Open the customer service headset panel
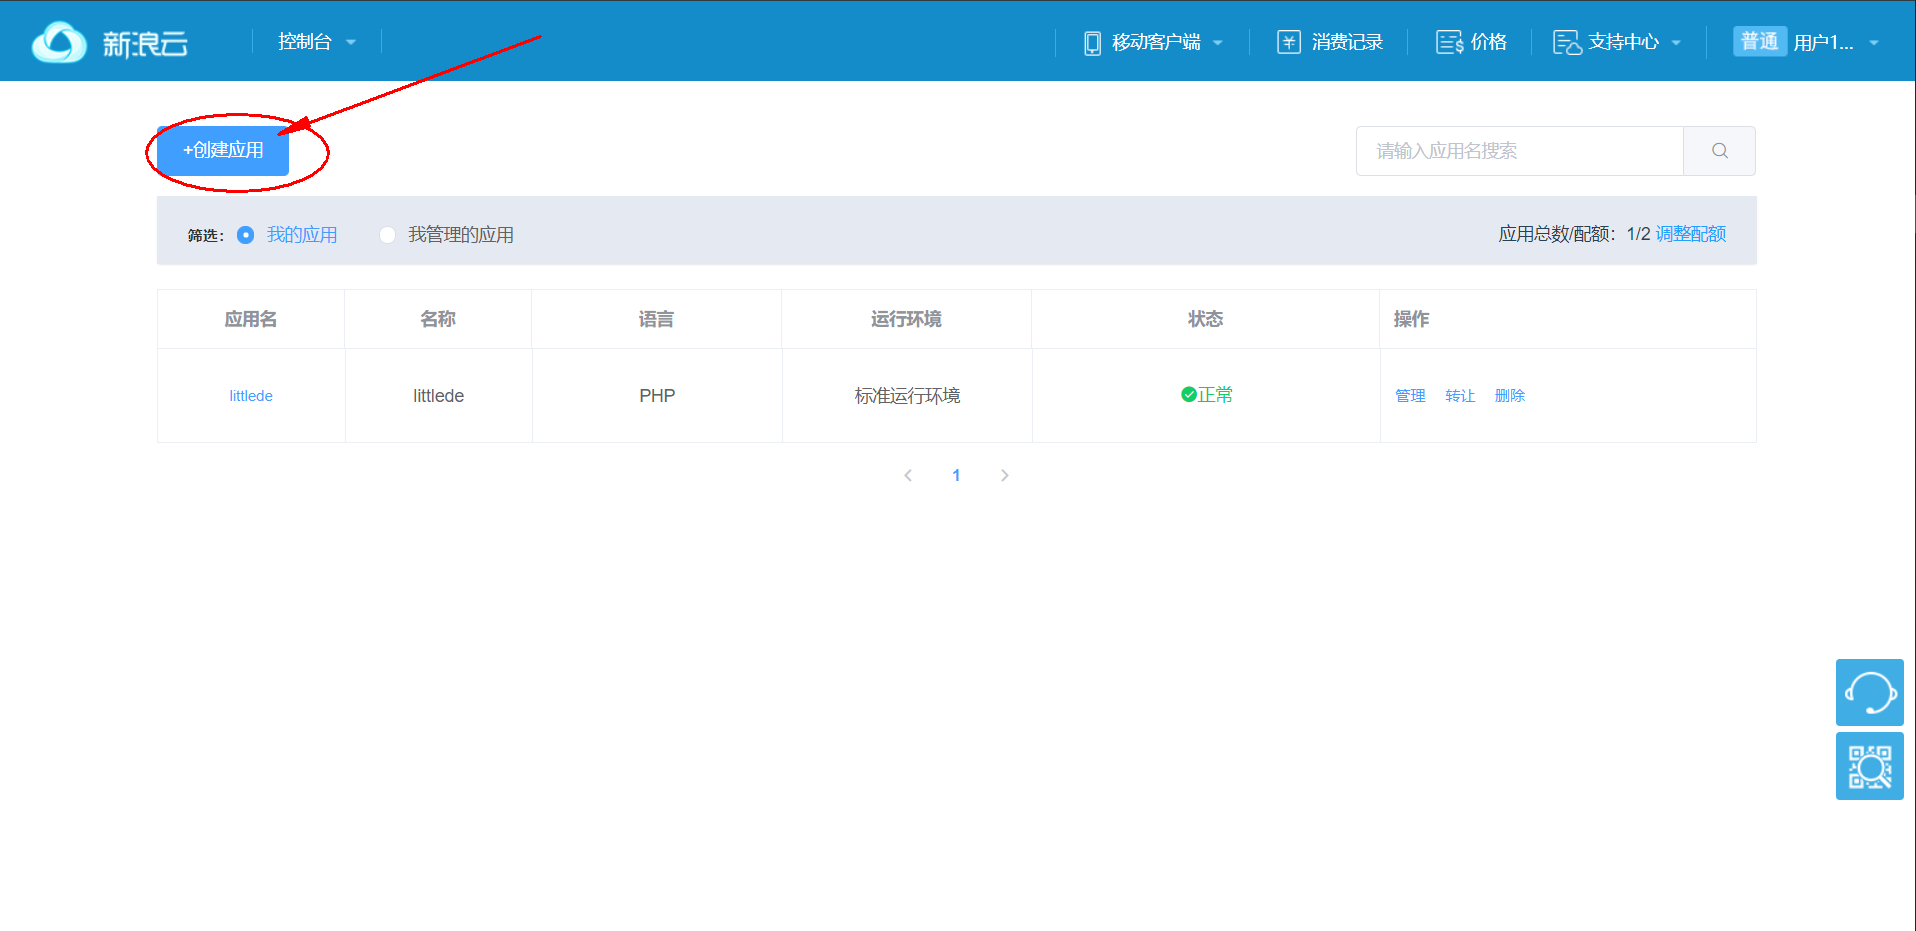 tap(1868, 692)
